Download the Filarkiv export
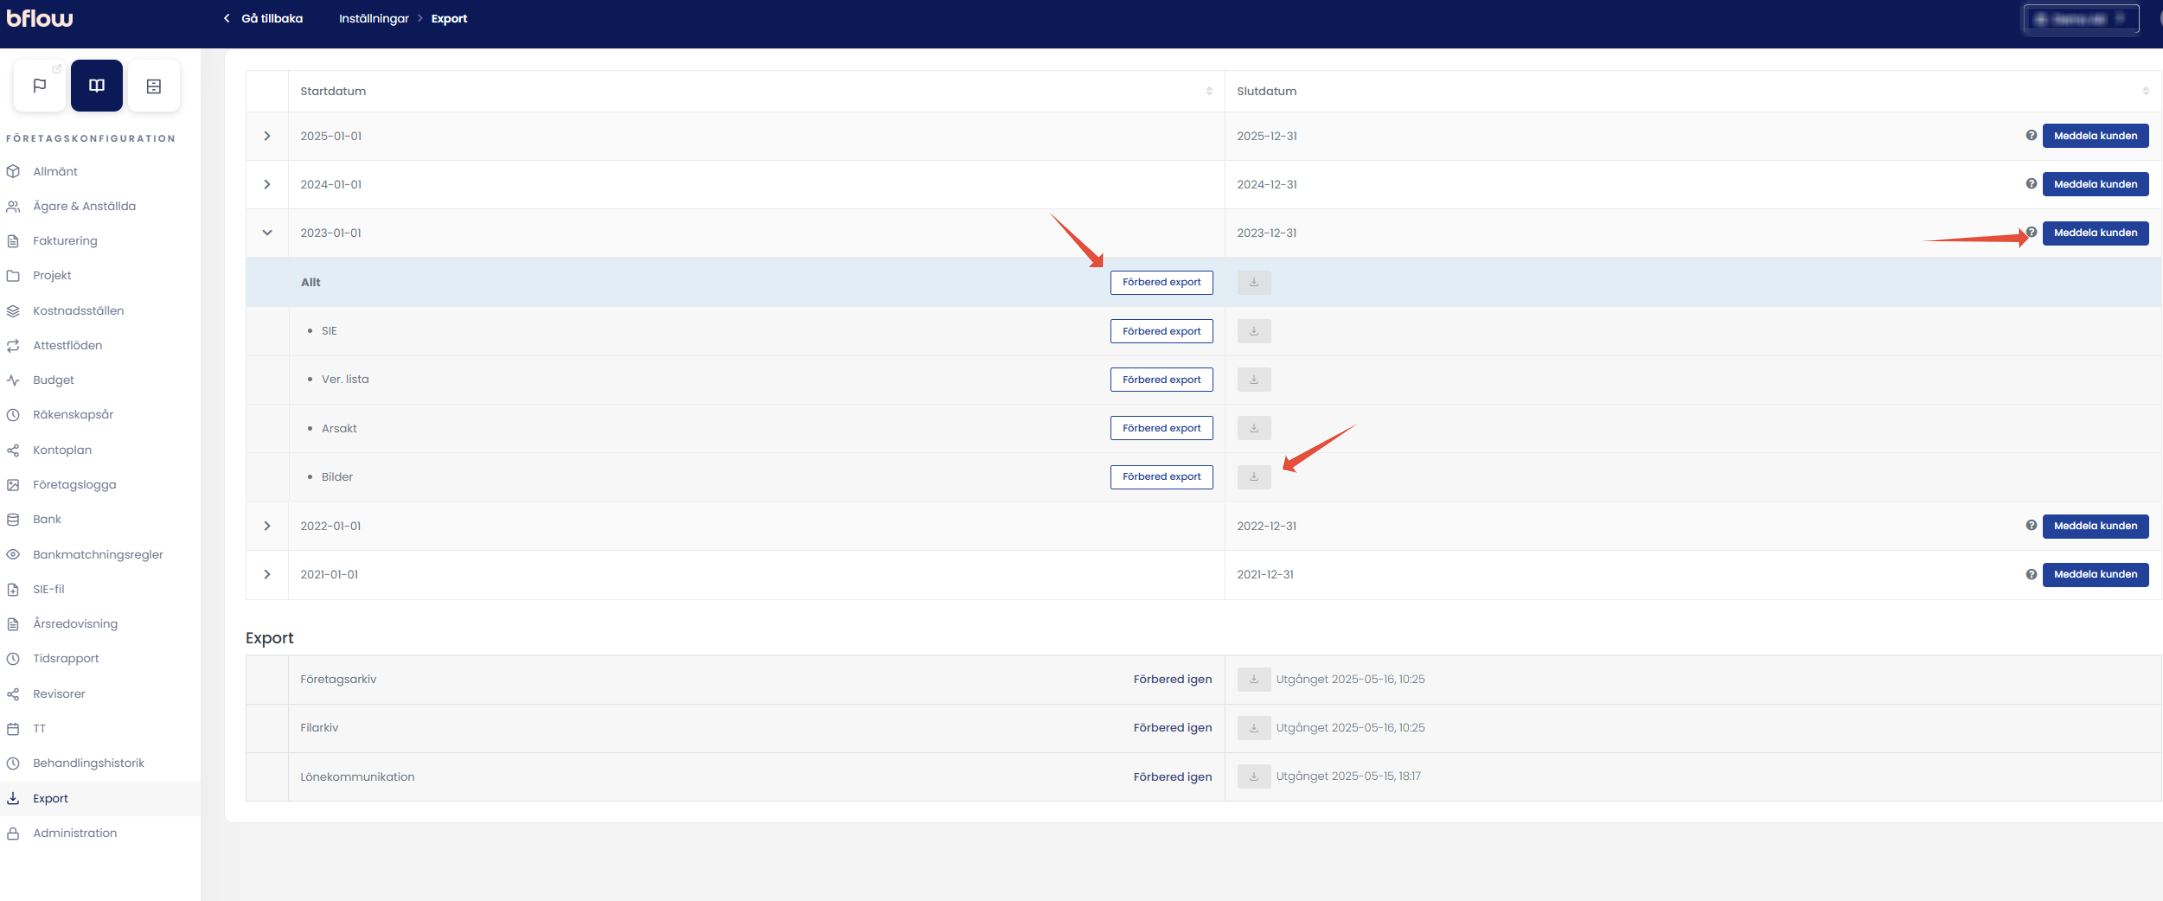2163x901 pixels. point(1254,728)
